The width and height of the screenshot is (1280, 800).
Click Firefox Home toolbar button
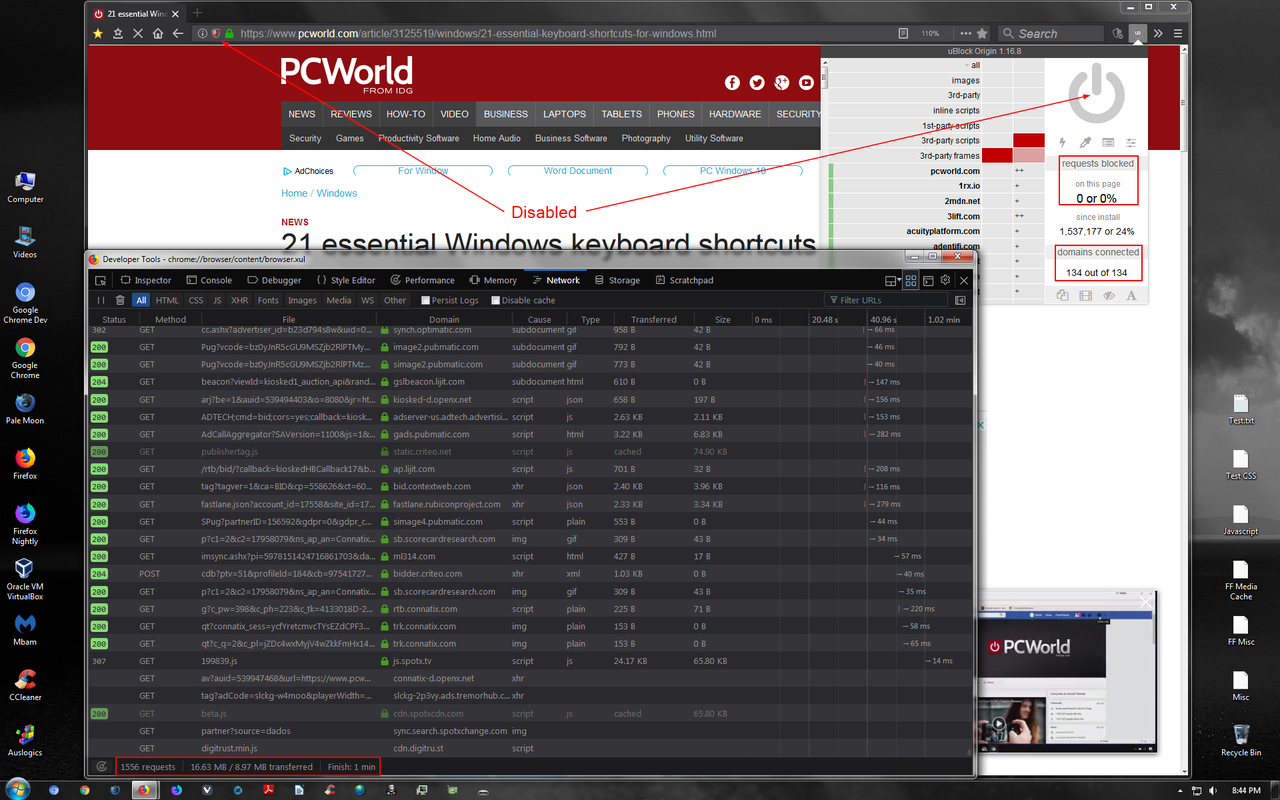(x=158, y=33)
